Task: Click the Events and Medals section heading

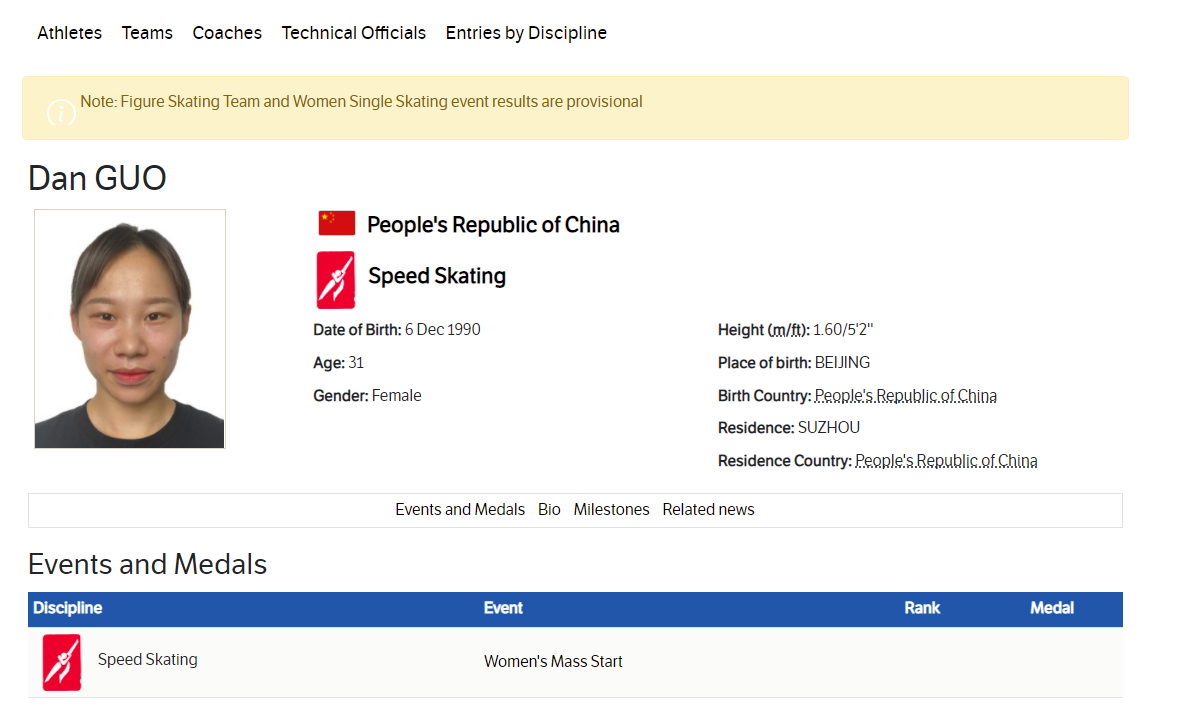Action: (x=147, y=565)
